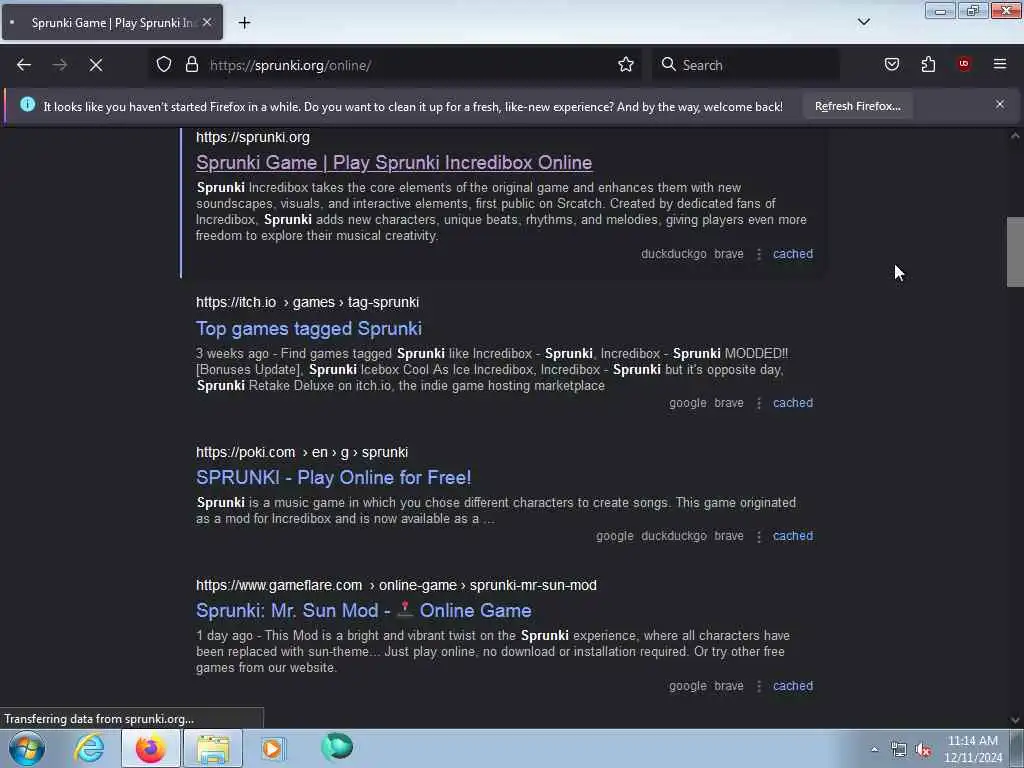This screenshot has height=768, width=1024.
Task: Open the Firefox application menu
Action: click(1000, 64)
